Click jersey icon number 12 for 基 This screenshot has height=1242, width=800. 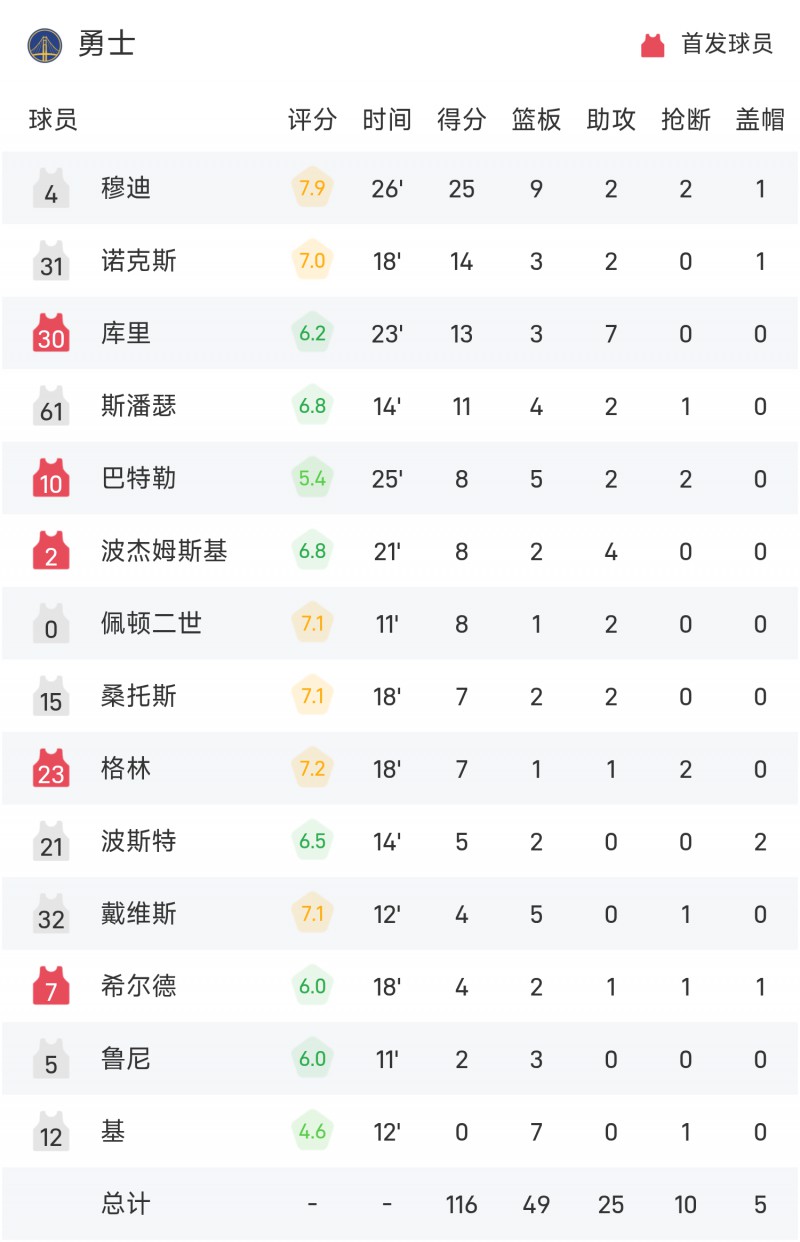click(x=51, y=1131)
